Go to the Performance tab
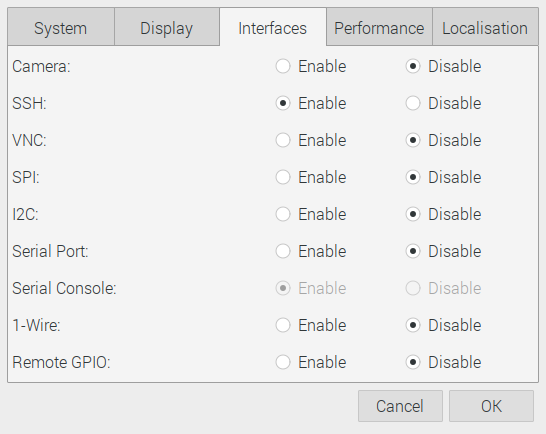 [379, 28]
